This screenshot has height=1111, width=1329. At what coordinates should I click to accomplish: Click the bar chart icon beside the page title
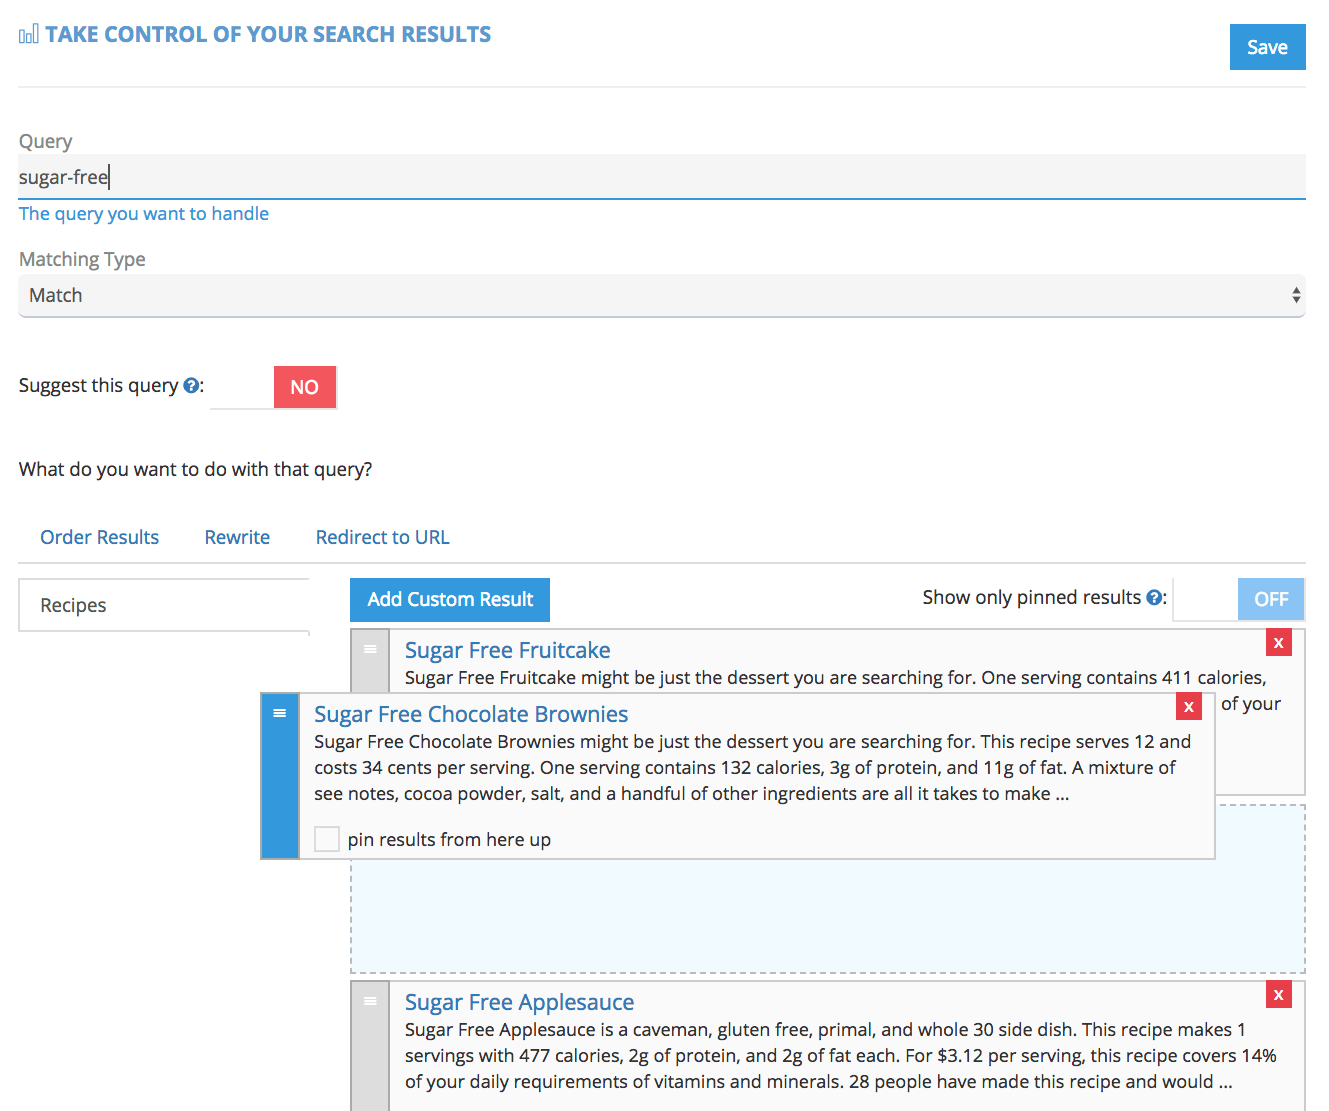pyautogui.click(x=27, y=32)
